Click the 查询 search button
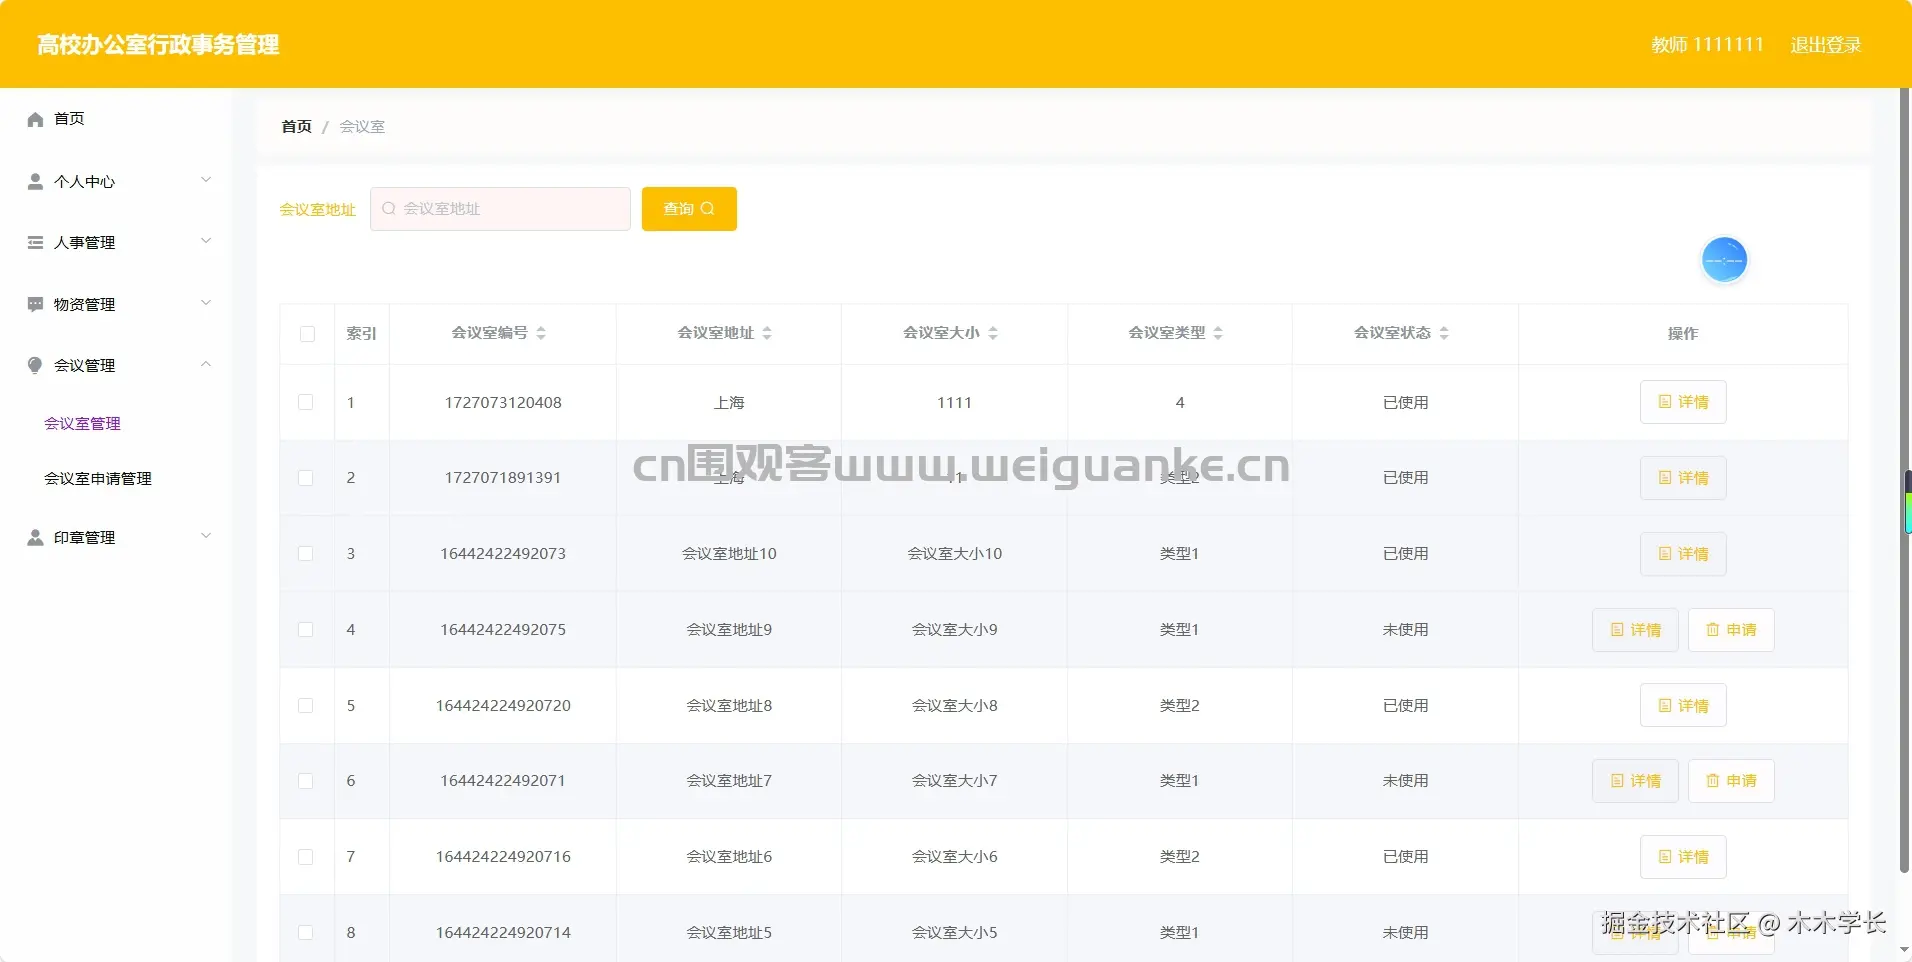The image size is (1912, 962). coord(689,209)
